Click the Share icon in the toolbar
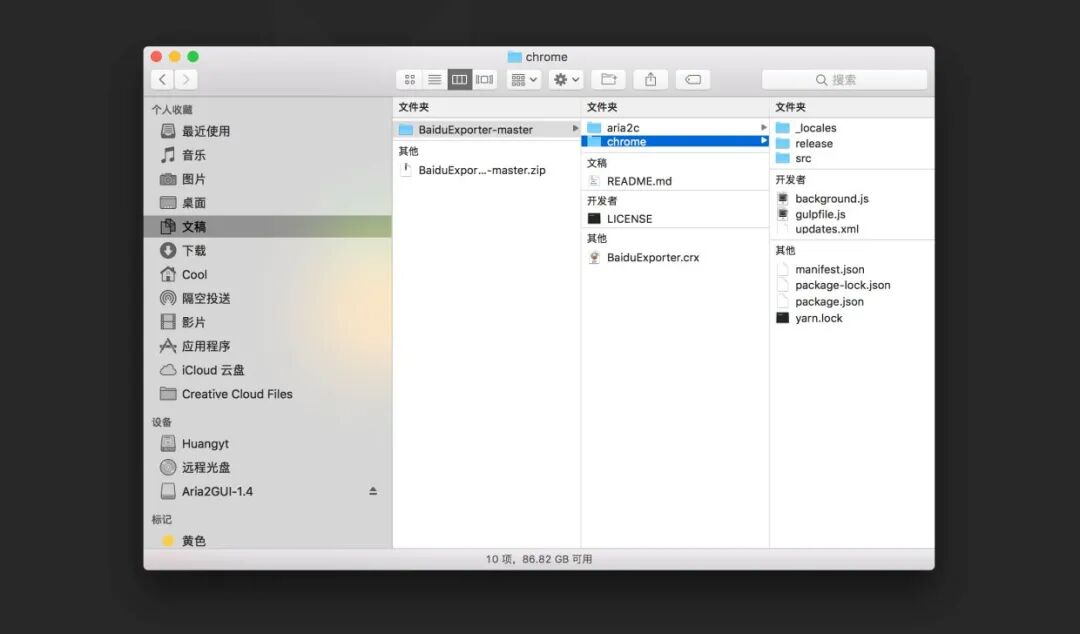The image size is (1080, 634). tap(650, 79)
